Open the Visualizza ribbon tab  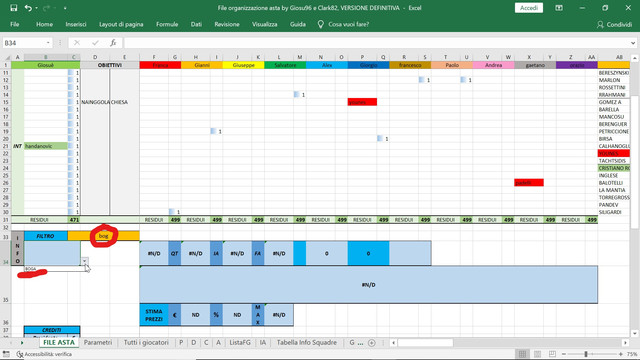264,24
